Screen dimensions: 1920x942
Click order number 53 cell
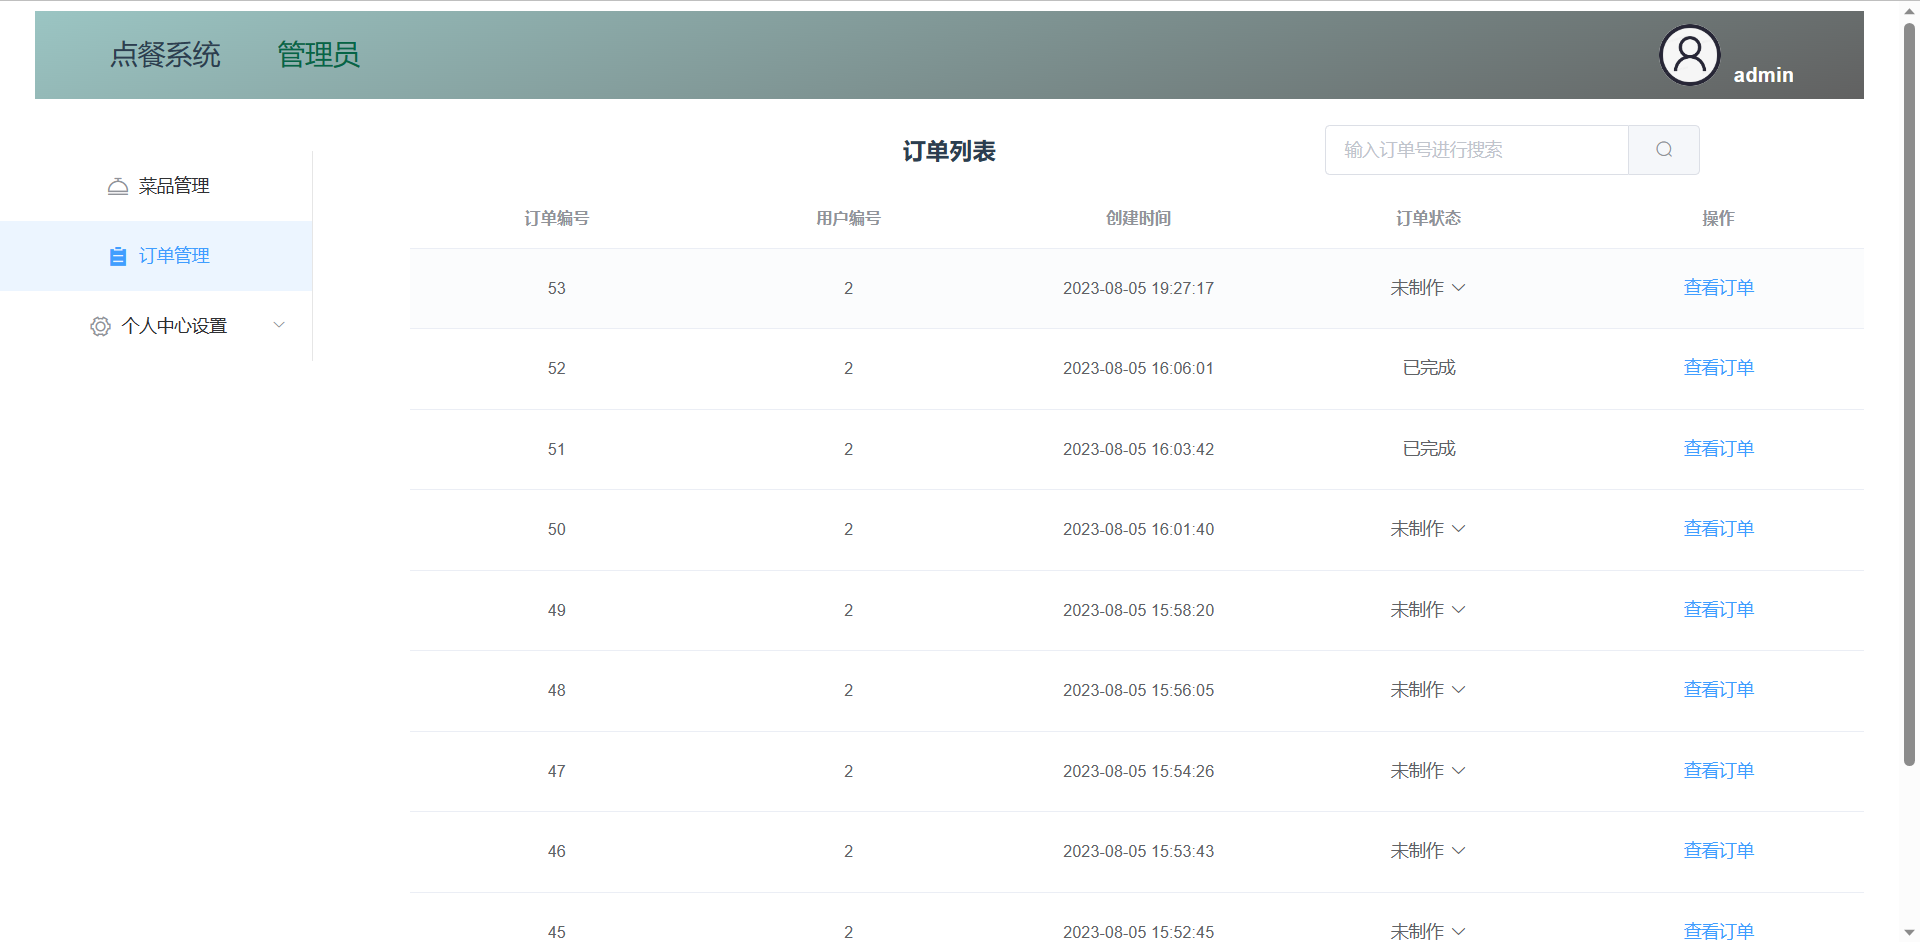(x=557, y=288)
